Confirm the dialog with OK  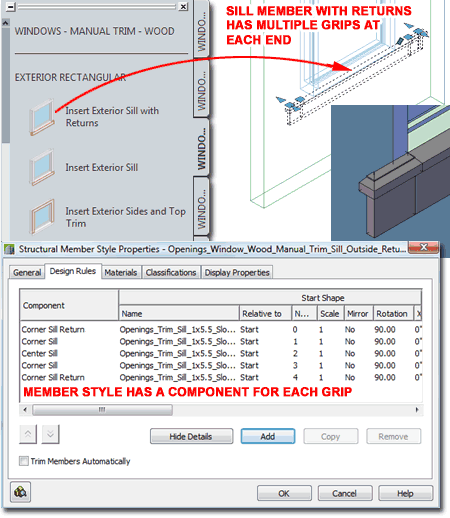(284, 493)
